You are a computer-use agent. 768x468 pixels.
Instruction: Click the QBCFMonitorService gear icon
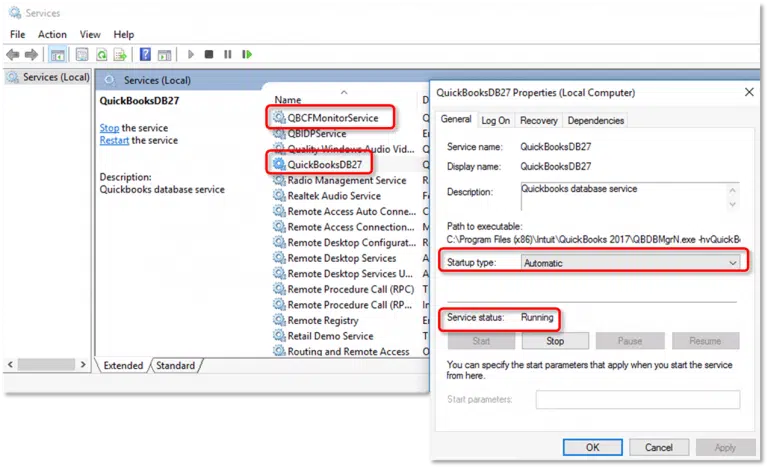279,118
